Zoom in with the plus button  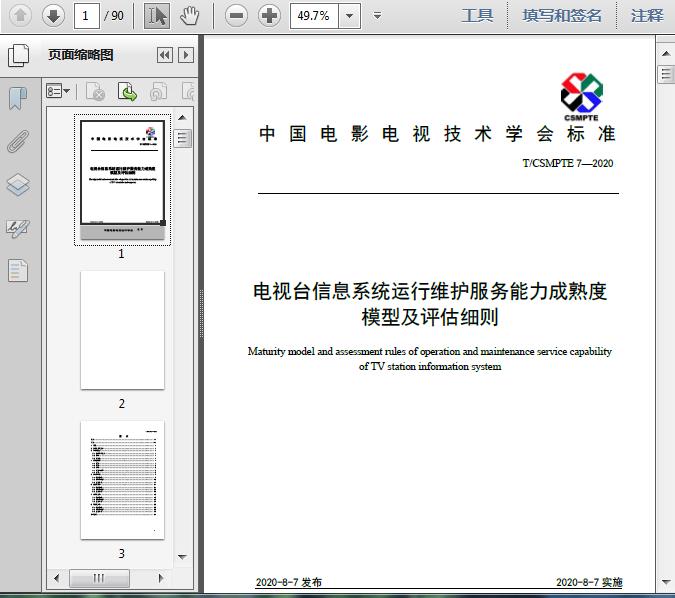pos(269,16)
